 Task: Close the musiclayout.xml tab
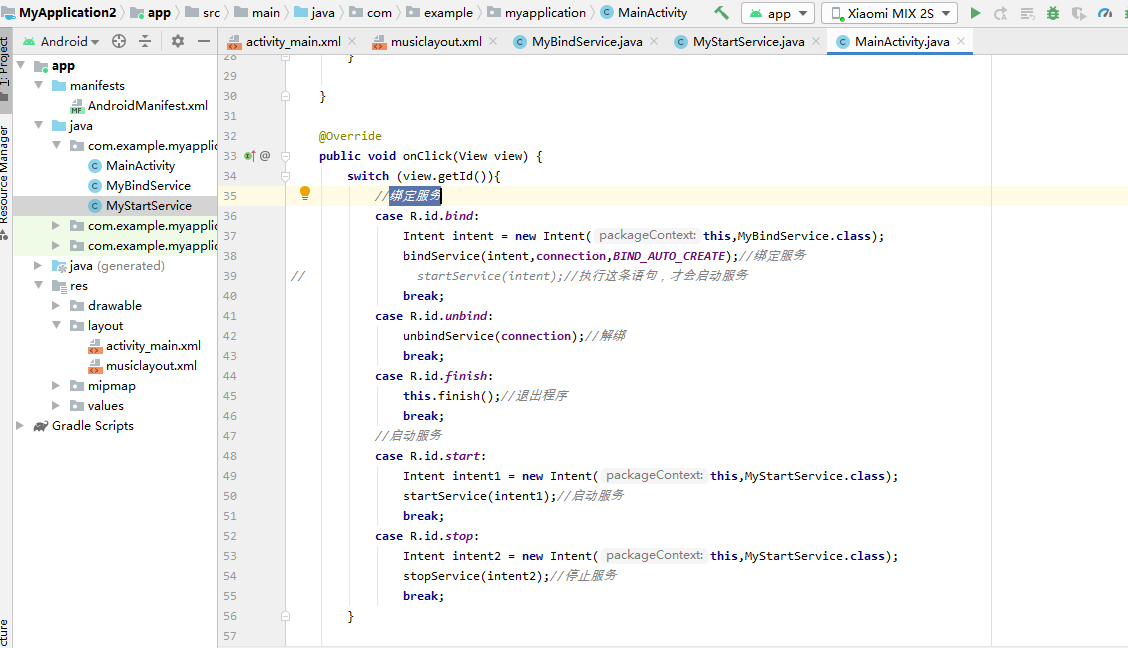point(493,42)
